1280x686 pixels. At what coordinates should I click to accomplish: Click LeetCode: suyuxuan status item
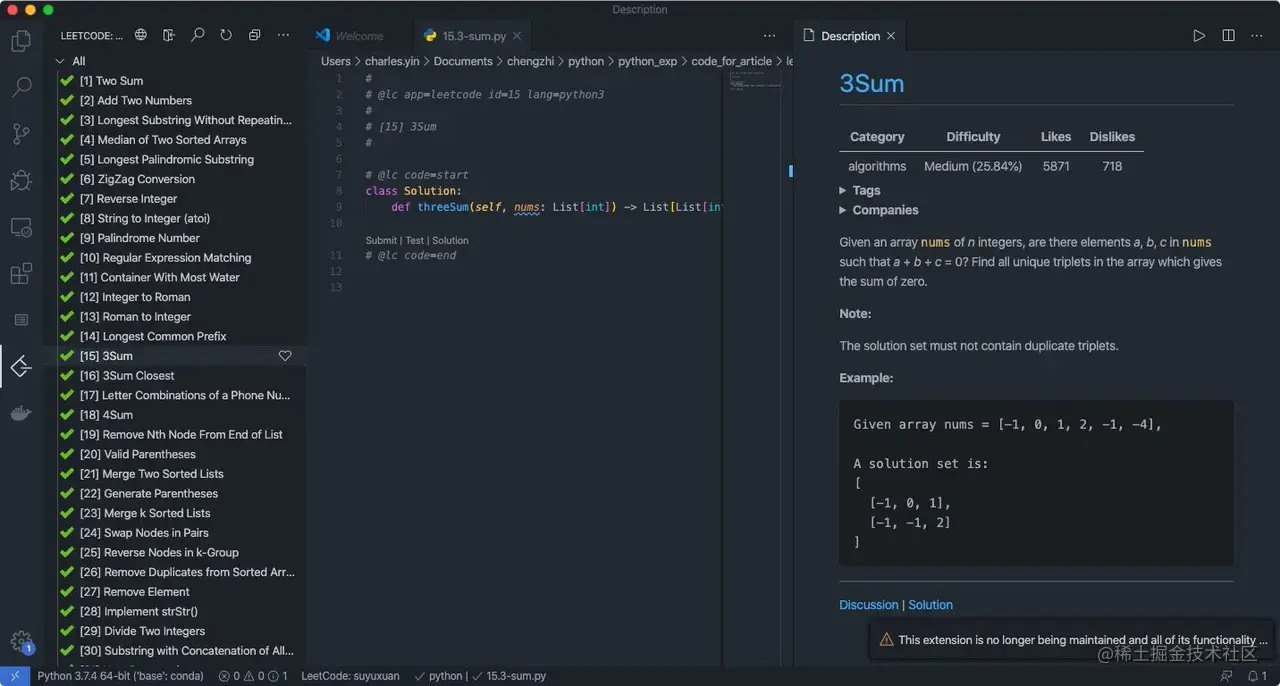pyautogui.click(x=350, y=676)
